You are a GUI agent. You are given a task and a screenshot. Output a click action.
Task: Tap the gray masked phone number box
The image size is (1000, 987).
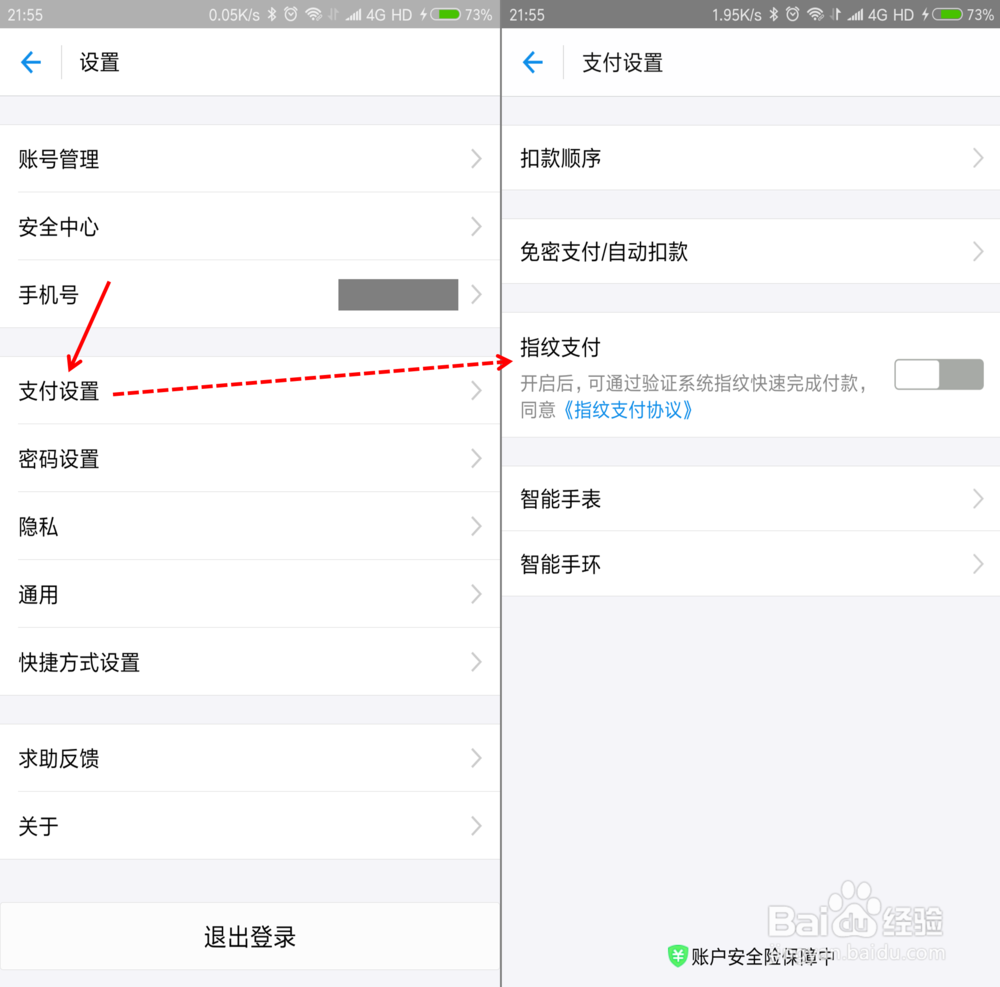(x=398, y=295)
